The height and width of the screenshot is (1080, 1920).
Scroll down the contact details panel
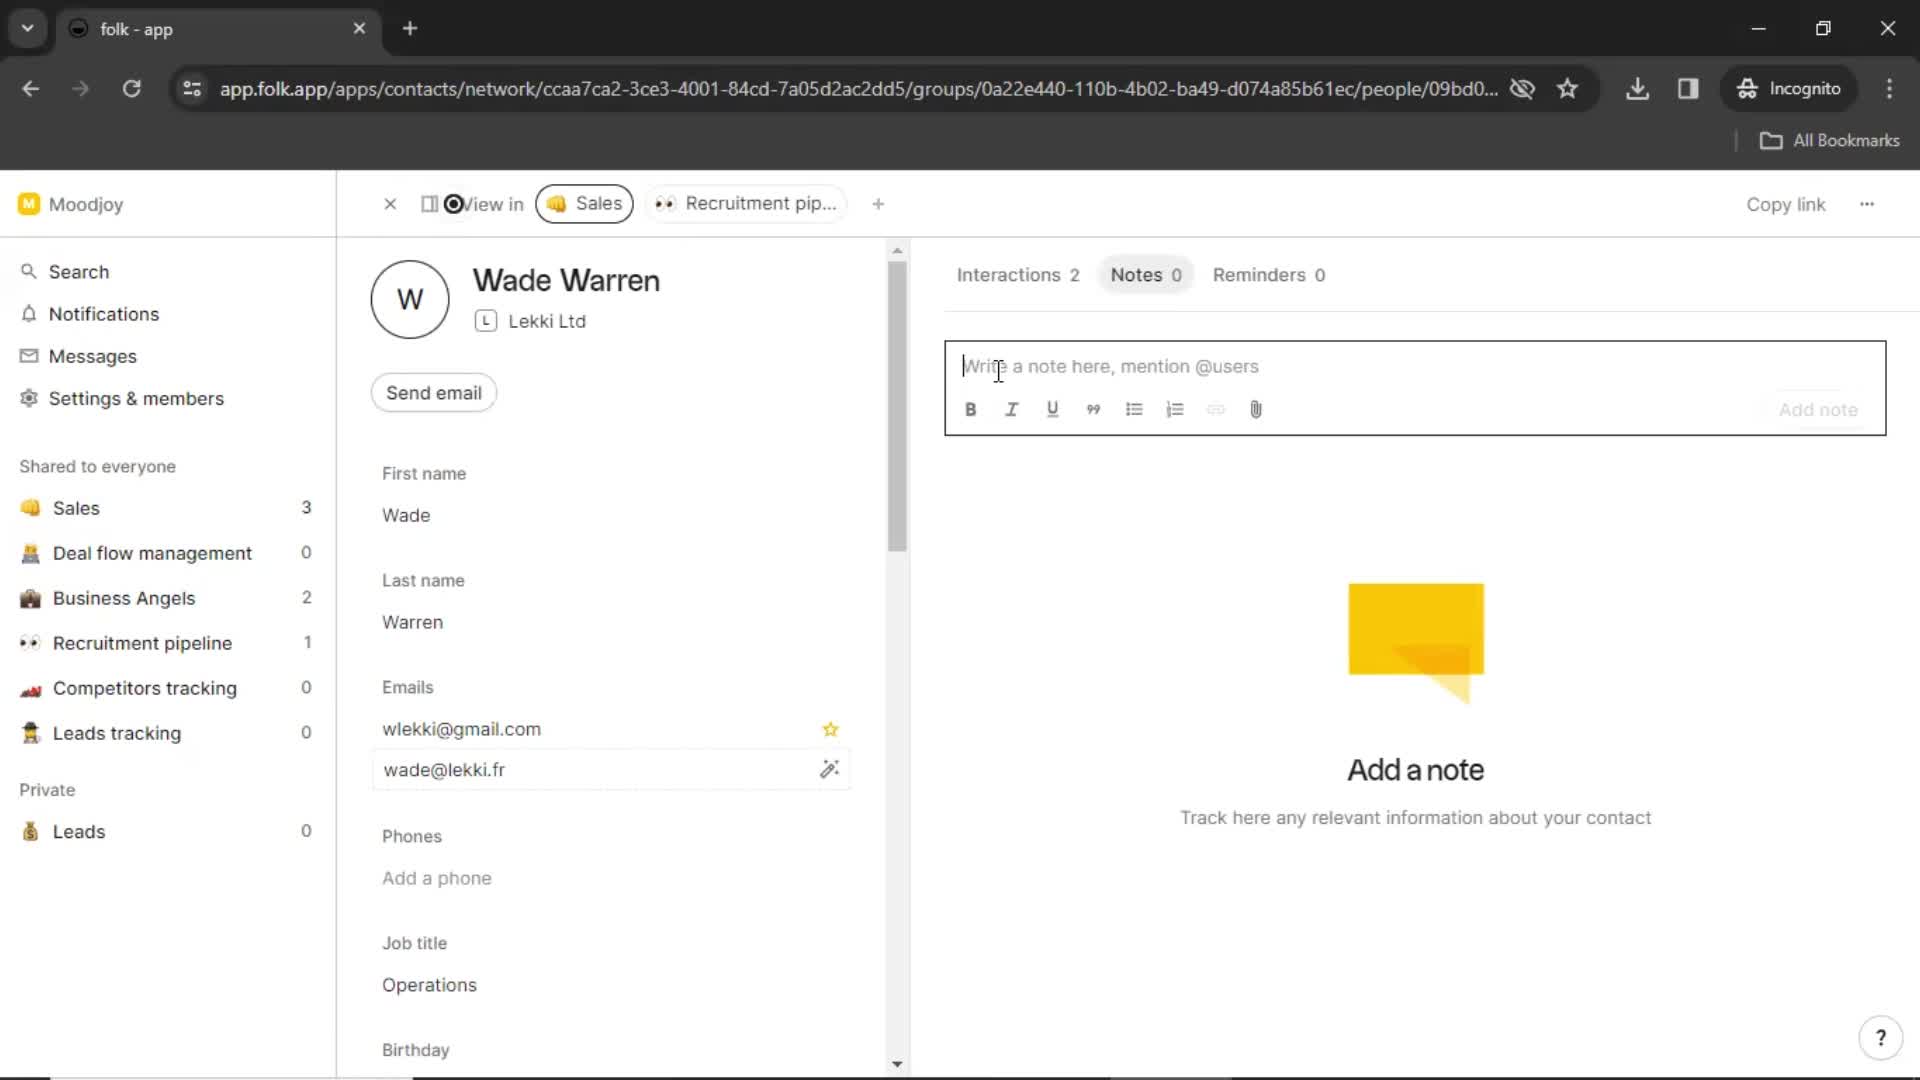tap(897, 1064)
